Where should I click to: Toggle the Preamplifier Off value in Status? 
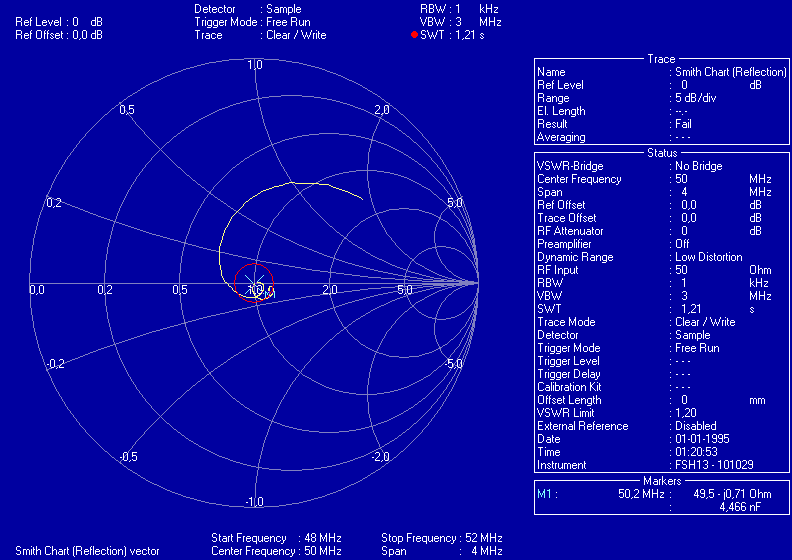tap(683, 243)
